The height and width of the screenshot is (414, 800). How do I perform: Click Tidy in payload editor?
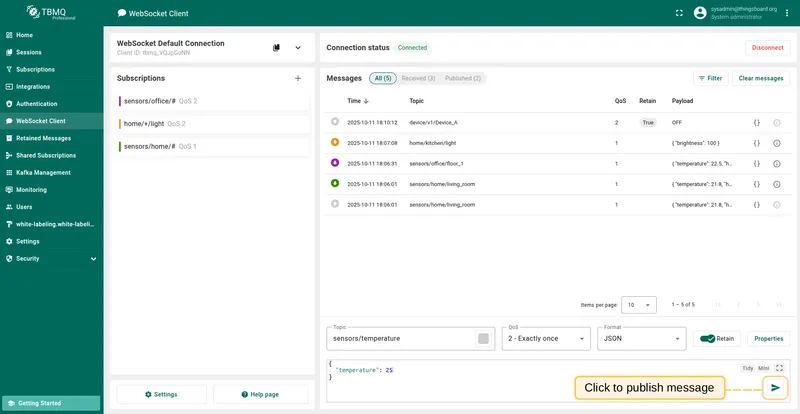(747, 368)
